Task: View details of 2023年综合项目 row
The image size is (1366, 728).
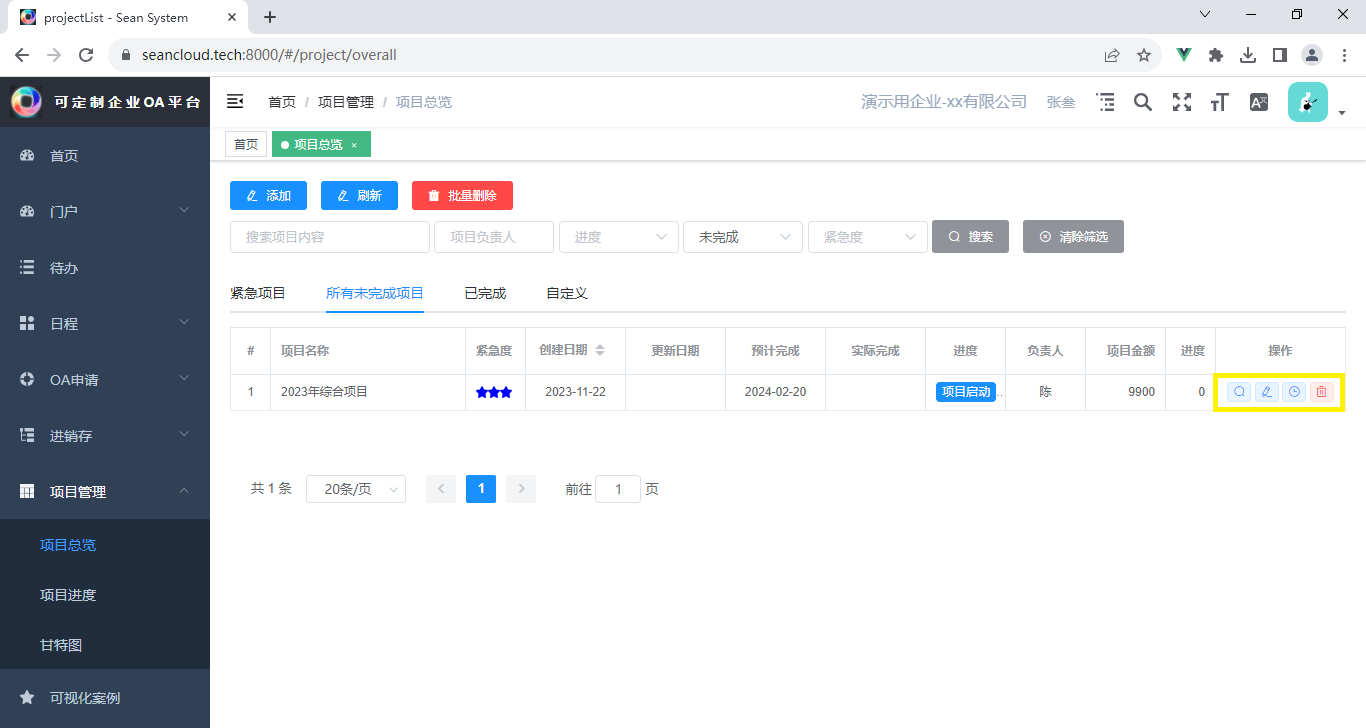Action: (x=1239, y=392)
